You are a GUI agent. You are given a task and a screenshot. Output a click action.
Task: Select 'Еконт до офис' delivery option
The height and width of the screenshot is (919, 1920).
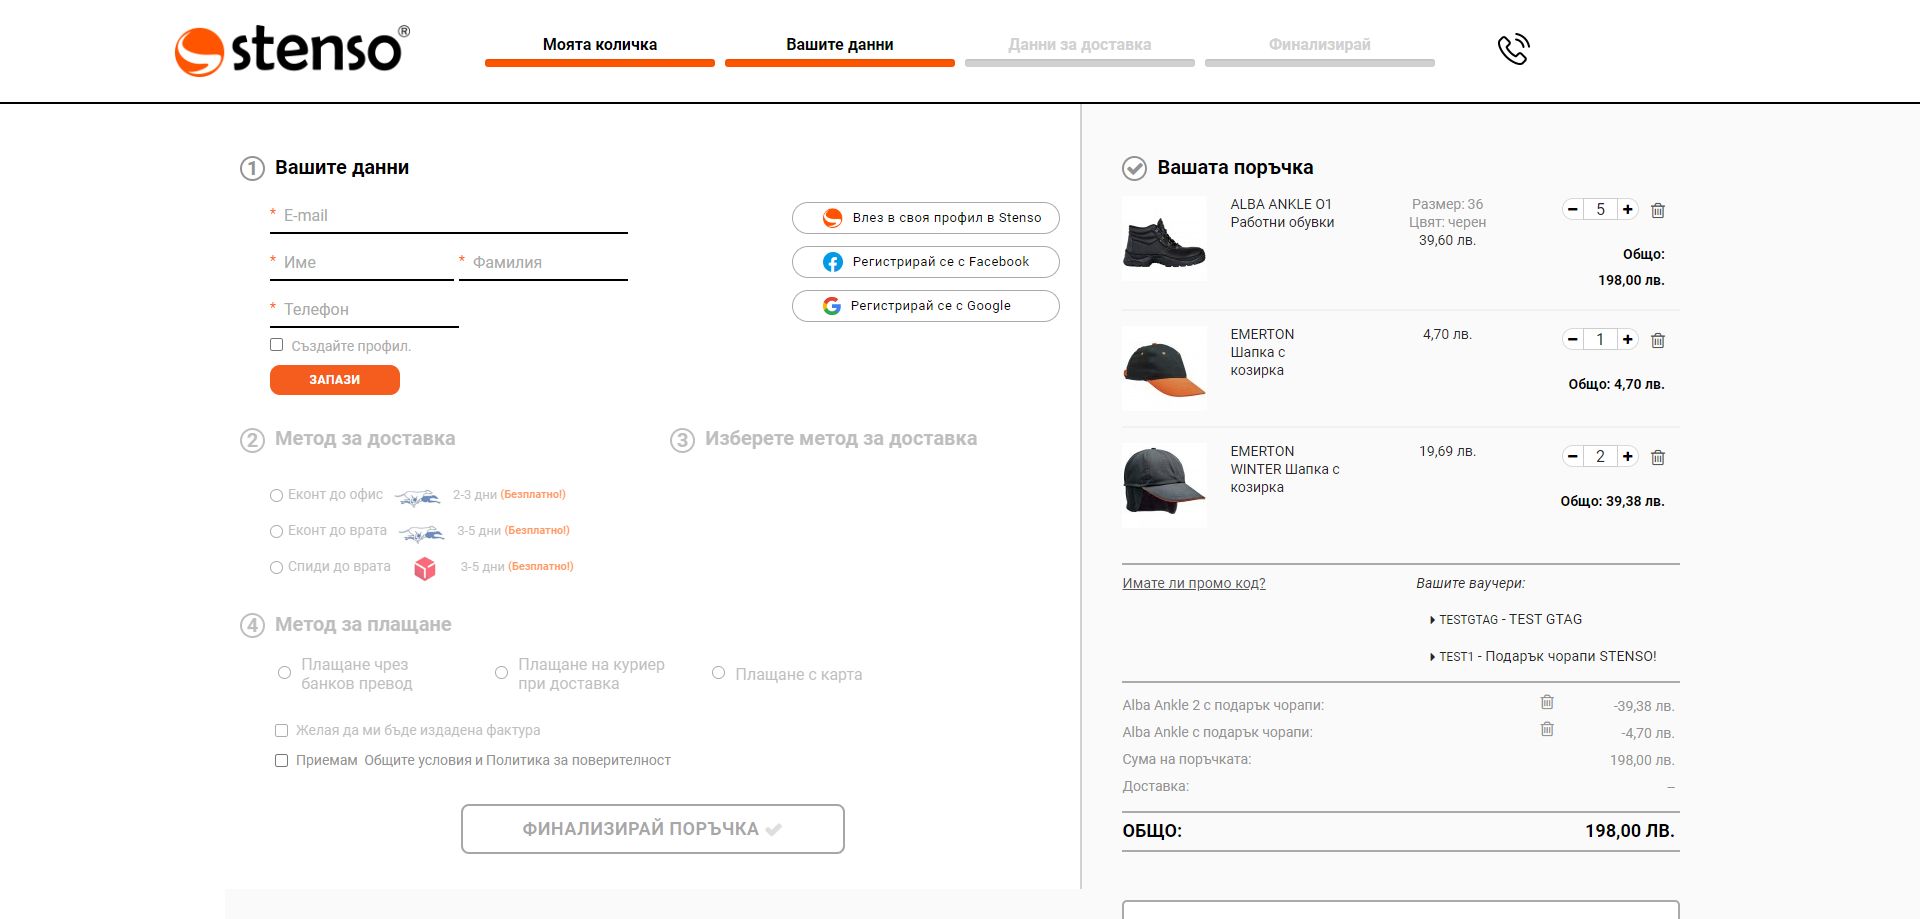pos(277,495)
